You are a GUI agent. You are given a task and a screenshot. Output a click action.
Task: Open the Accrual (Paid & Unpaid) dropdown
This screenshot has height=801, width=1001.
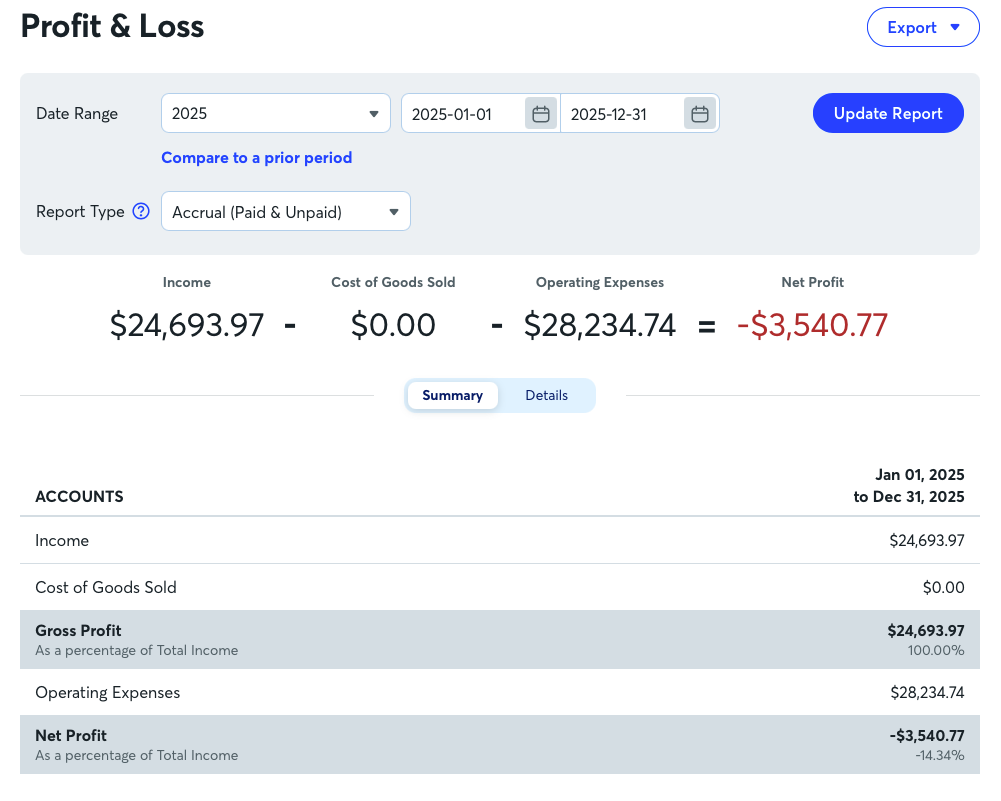[285, 212]
